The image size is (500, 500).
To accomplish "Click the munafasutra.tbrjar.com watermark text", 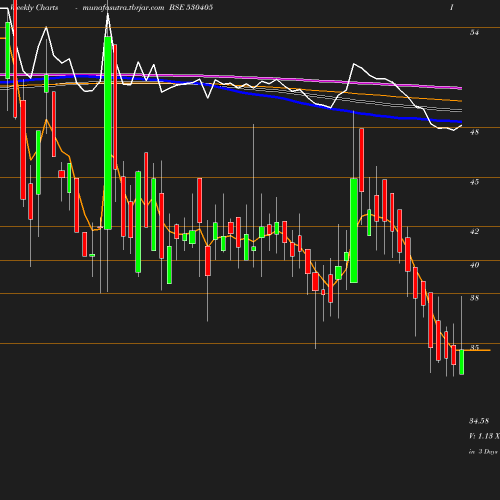I will click(123, 7).
